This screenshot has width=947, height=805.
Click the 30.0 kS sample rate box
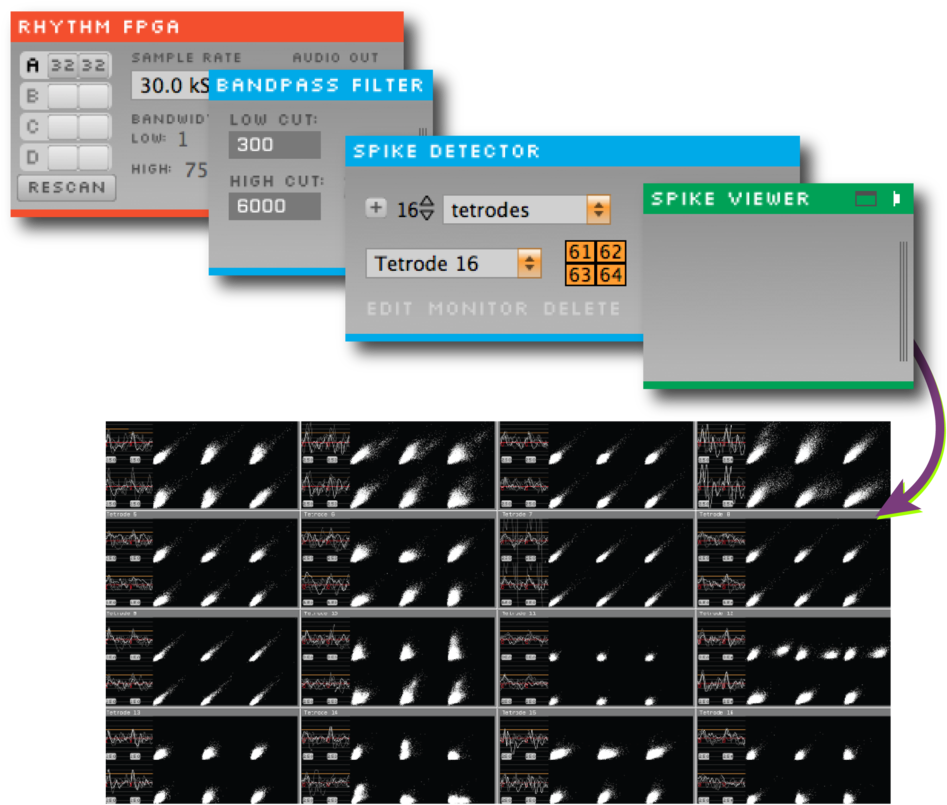pos(171,86)
